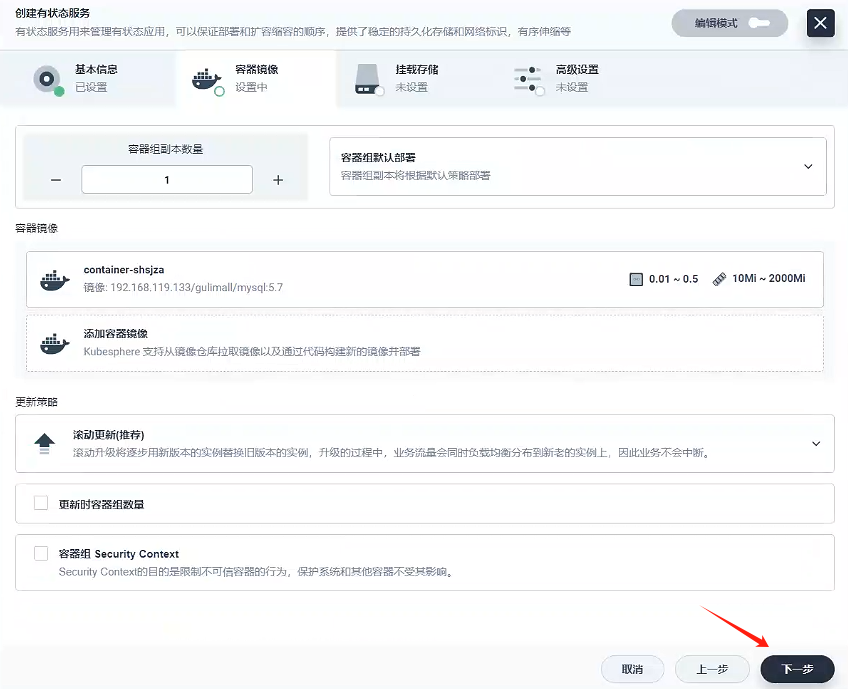Click the 上一步 button
The width and height of the screenshot is (848, 689).
click(712, 670)
